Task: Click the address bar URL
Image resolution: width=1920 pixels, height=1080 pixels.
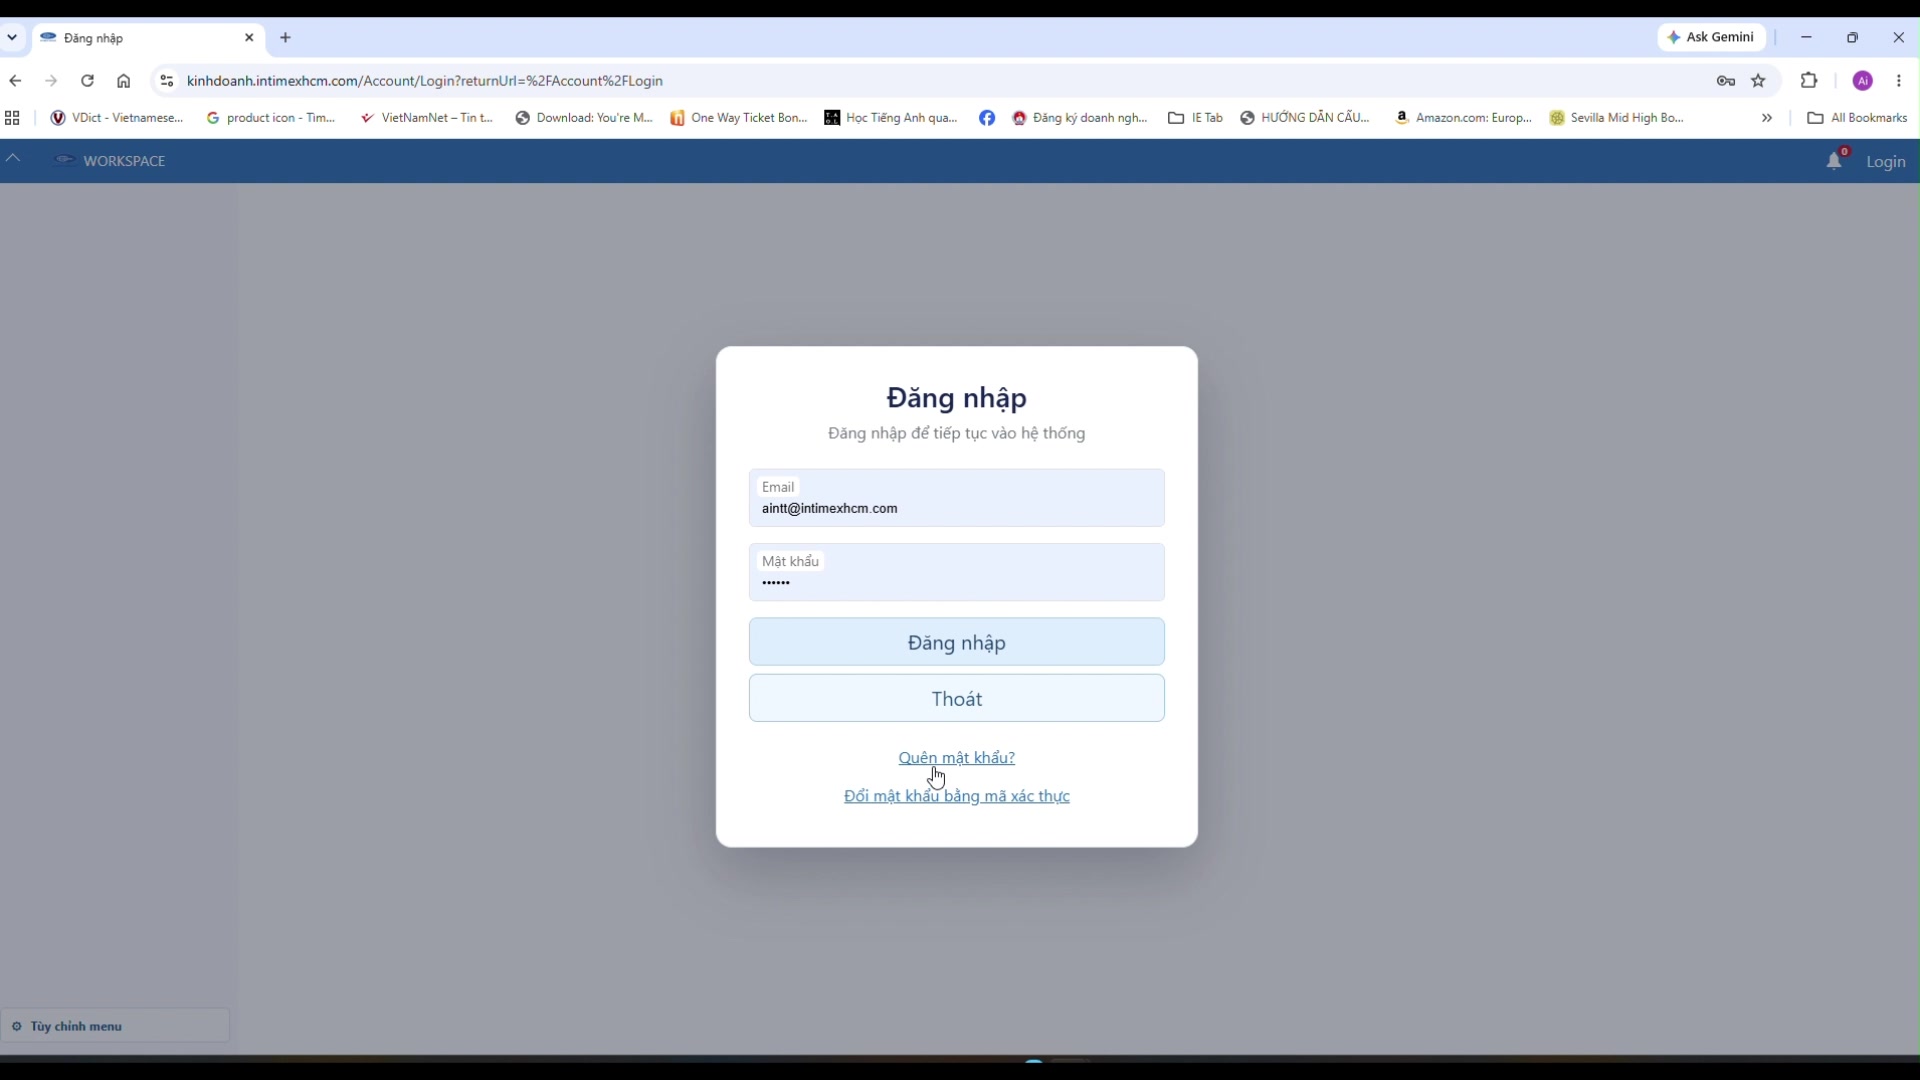Action: pos(425,81)
